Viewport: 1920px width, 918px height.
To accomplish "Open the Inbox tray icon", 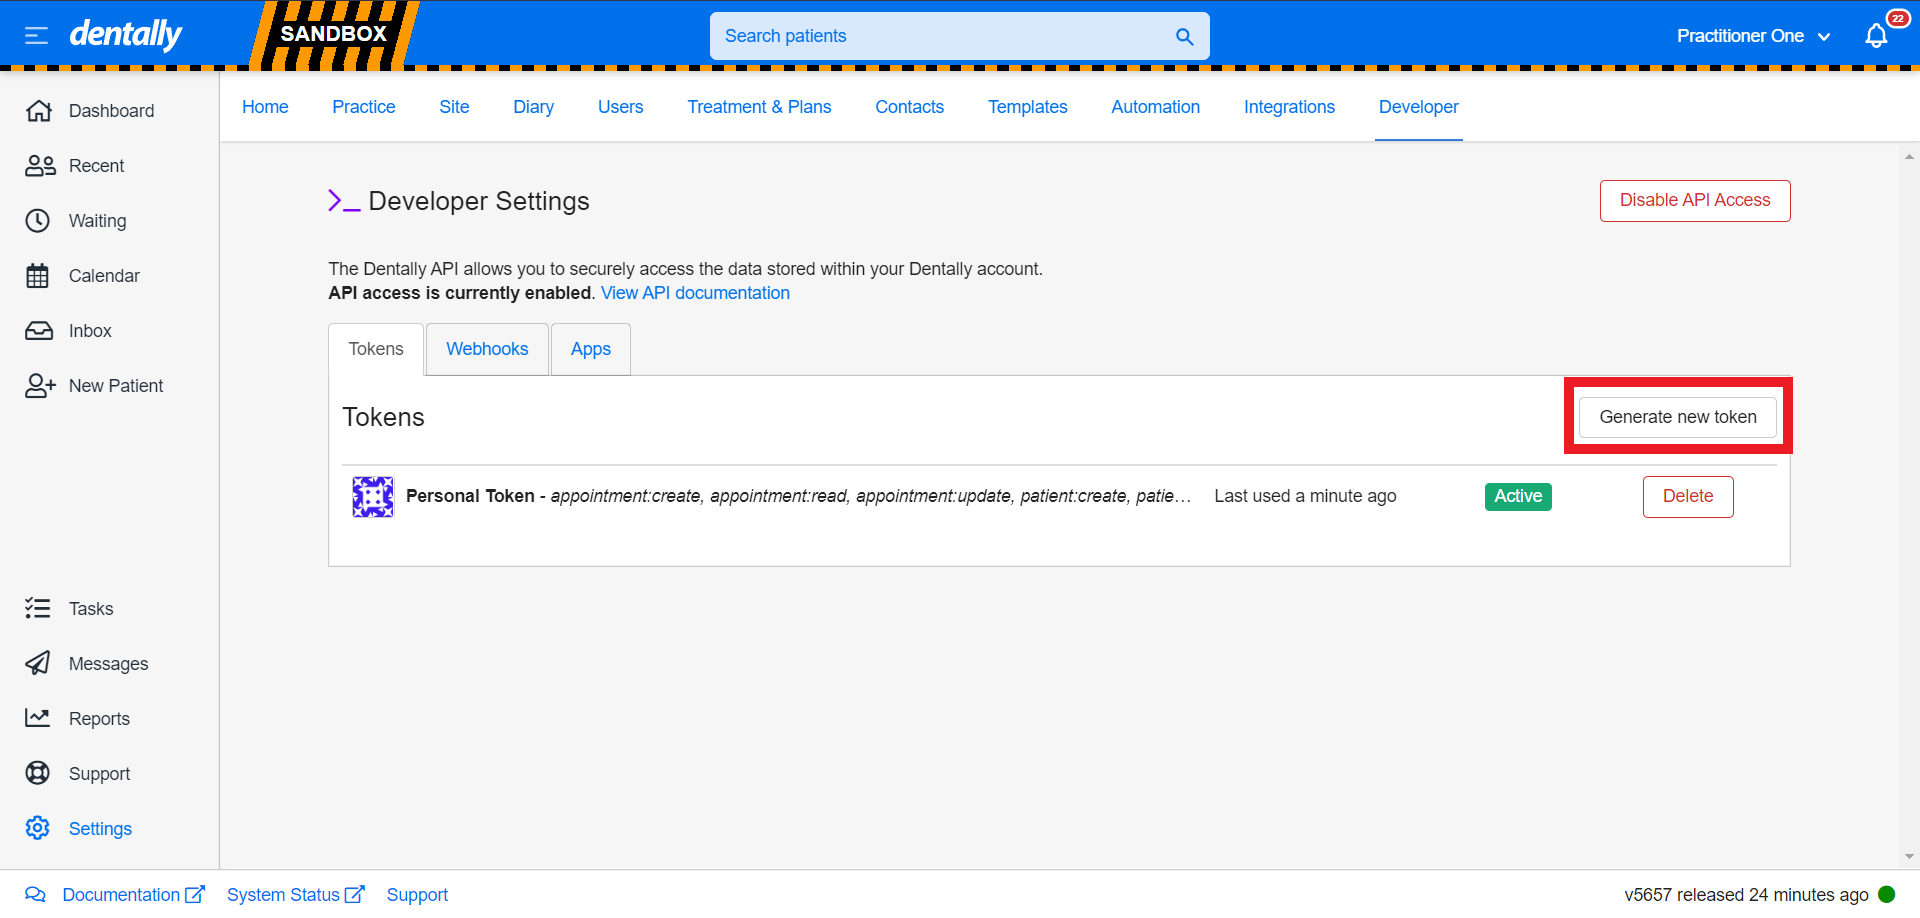I will (x=38, y=331).
